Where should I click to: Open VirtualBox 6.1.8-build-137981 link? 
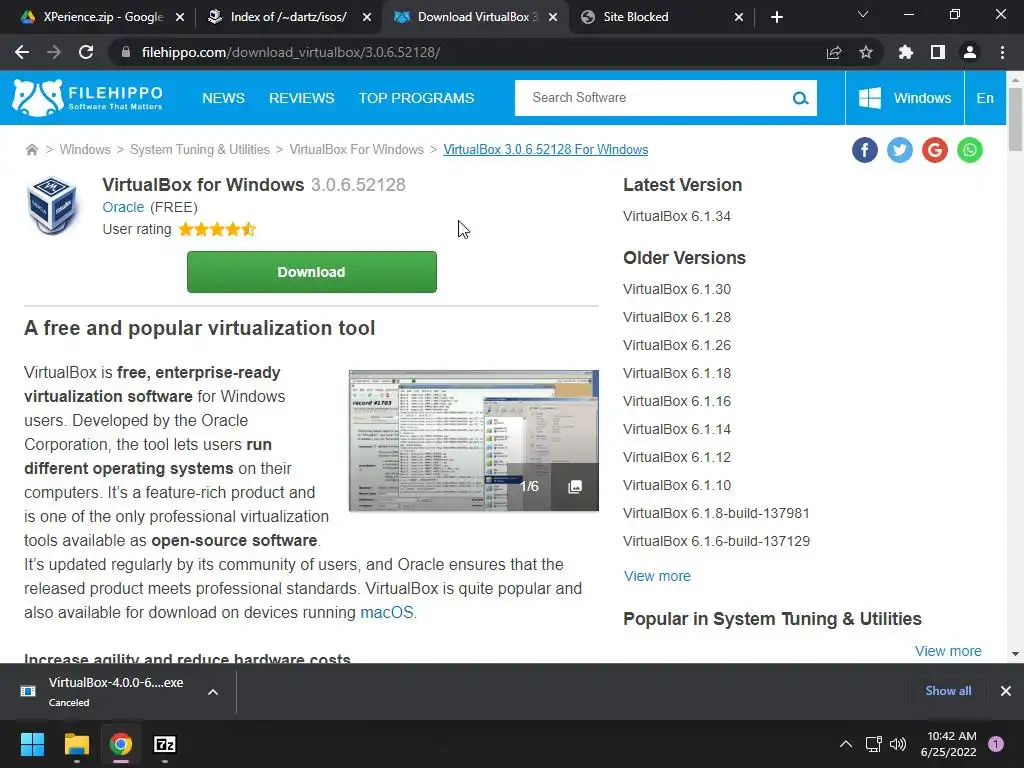click(x=716, y=513)
